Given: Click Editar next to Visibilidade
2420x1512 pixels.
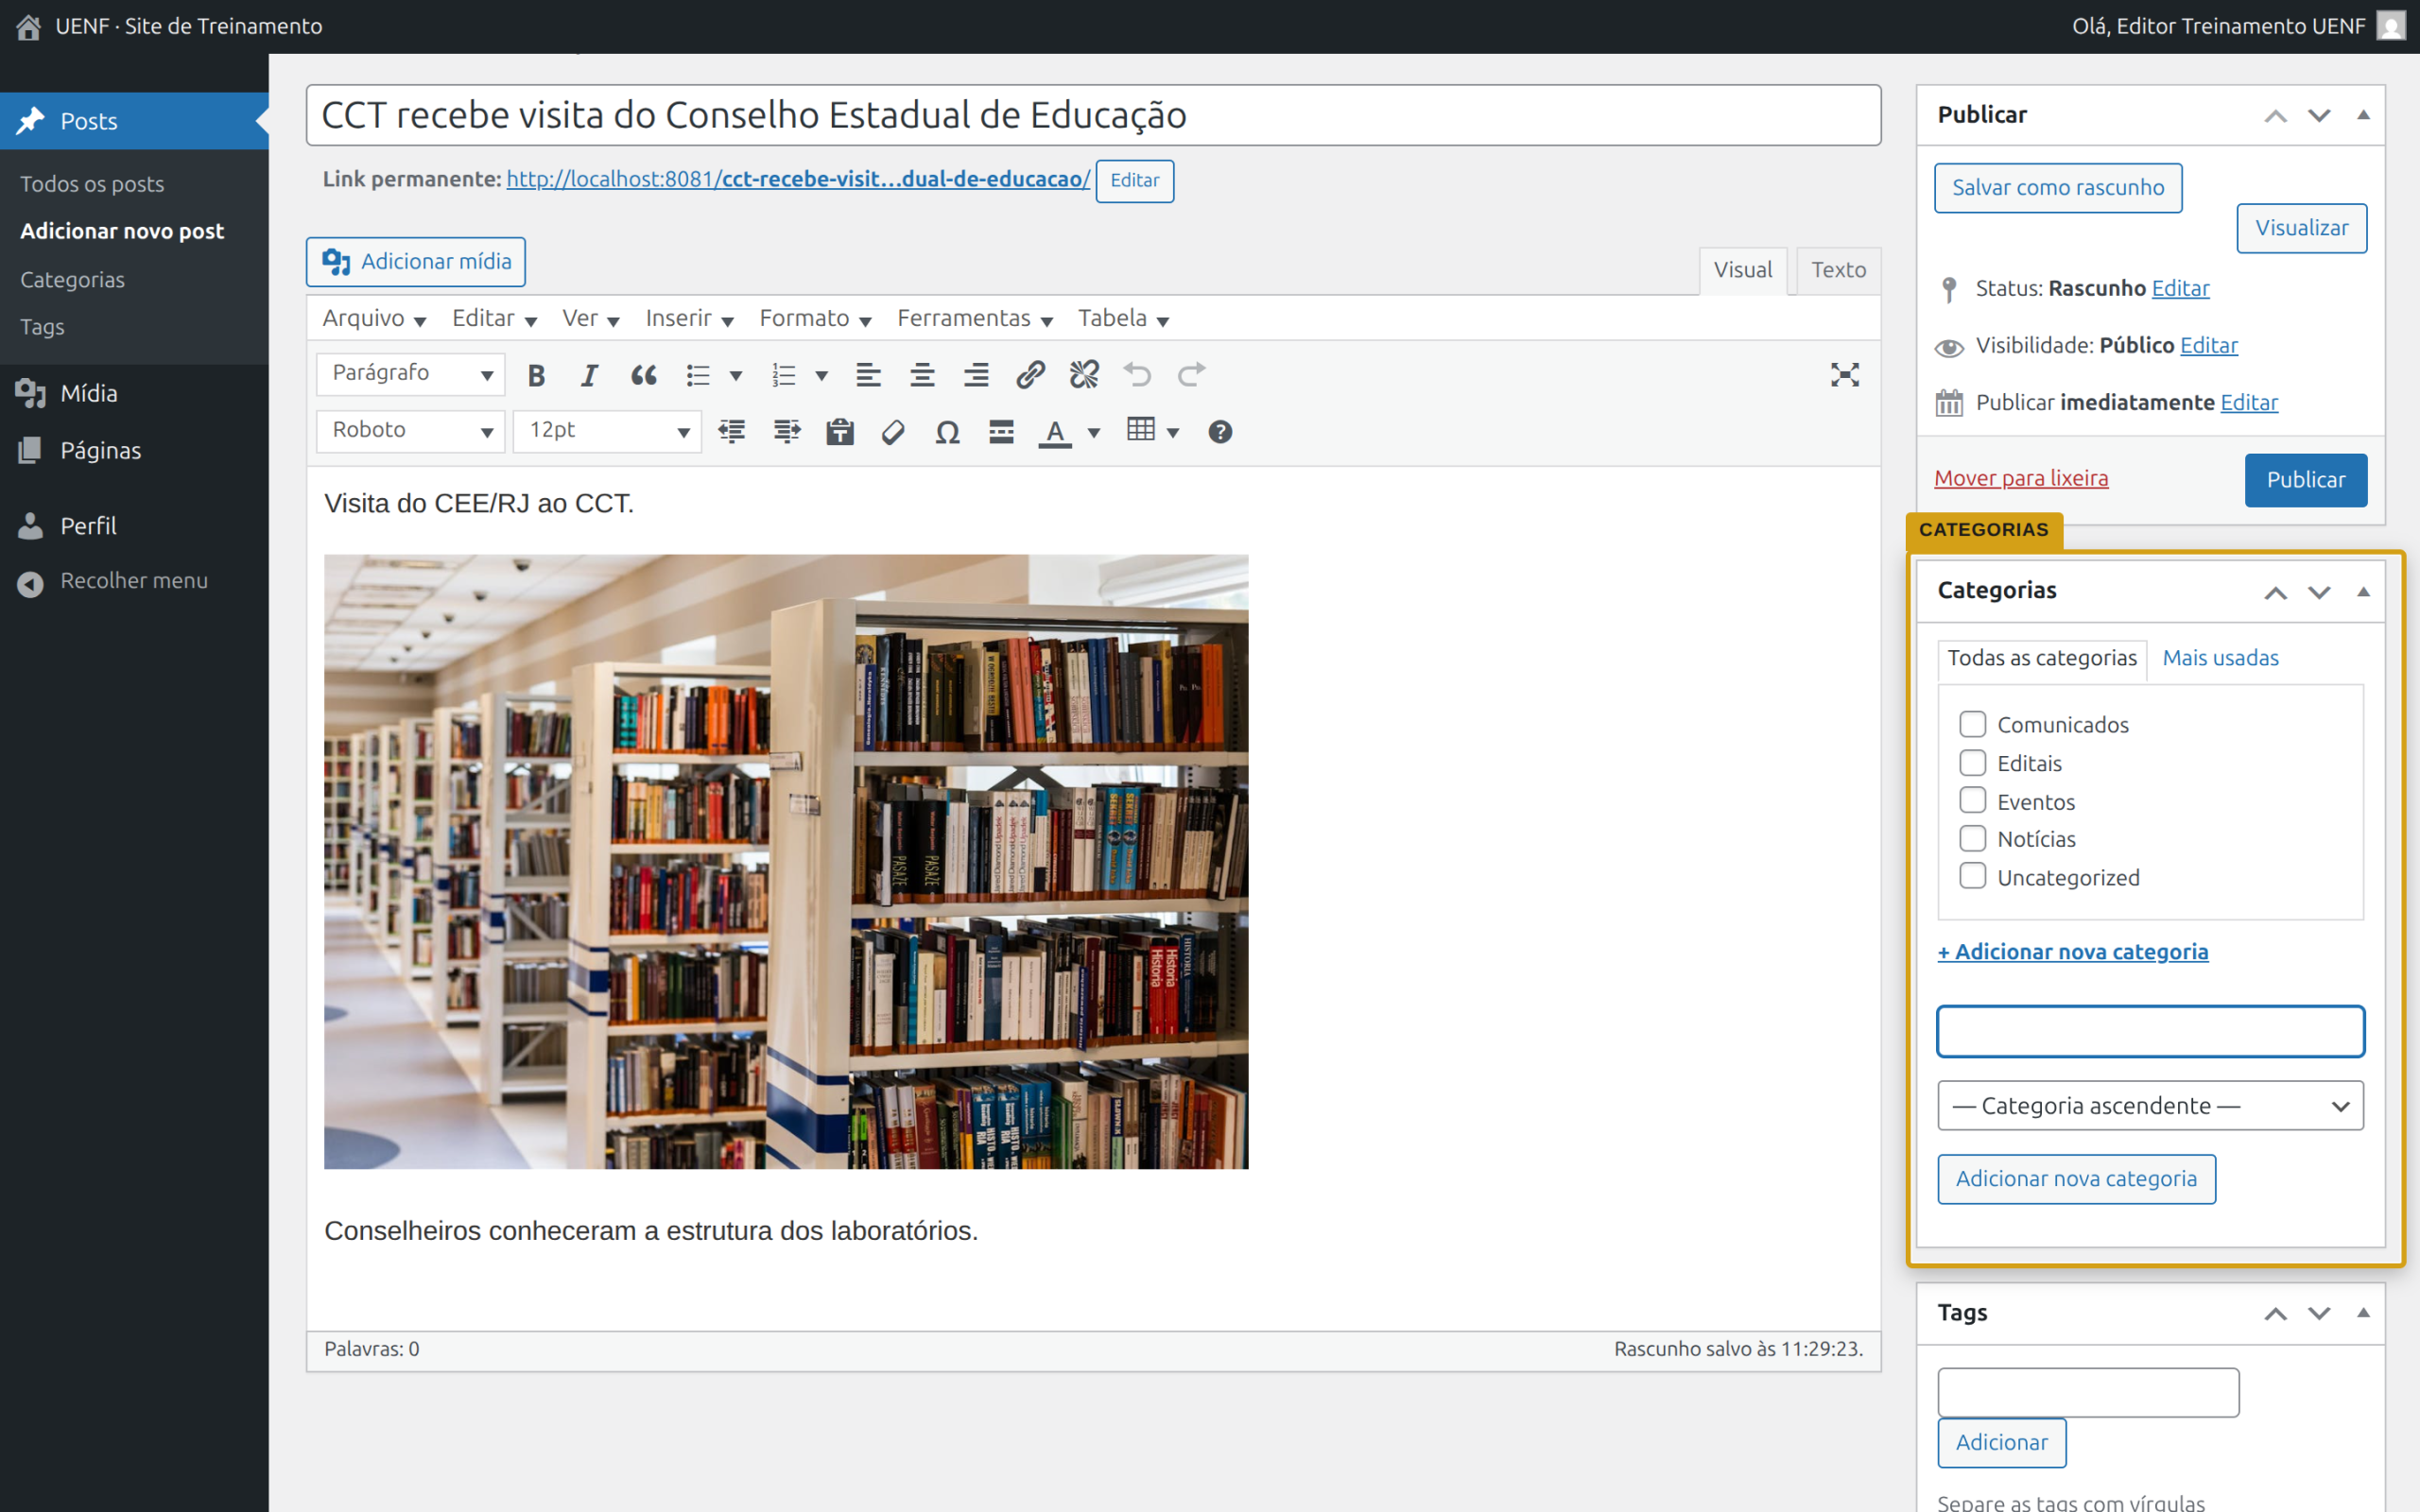Looking at the screenshot, I should [x=2208, y=345].
